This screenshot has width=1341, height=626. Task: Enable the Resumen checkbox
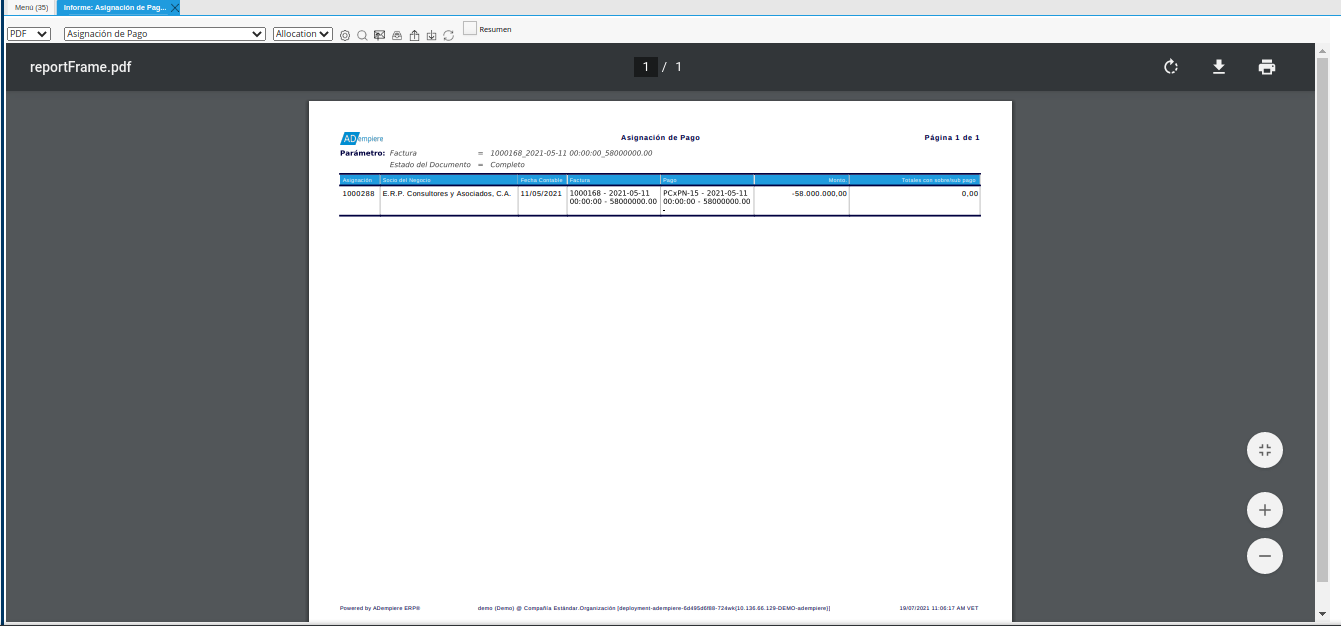pos(469,29)
